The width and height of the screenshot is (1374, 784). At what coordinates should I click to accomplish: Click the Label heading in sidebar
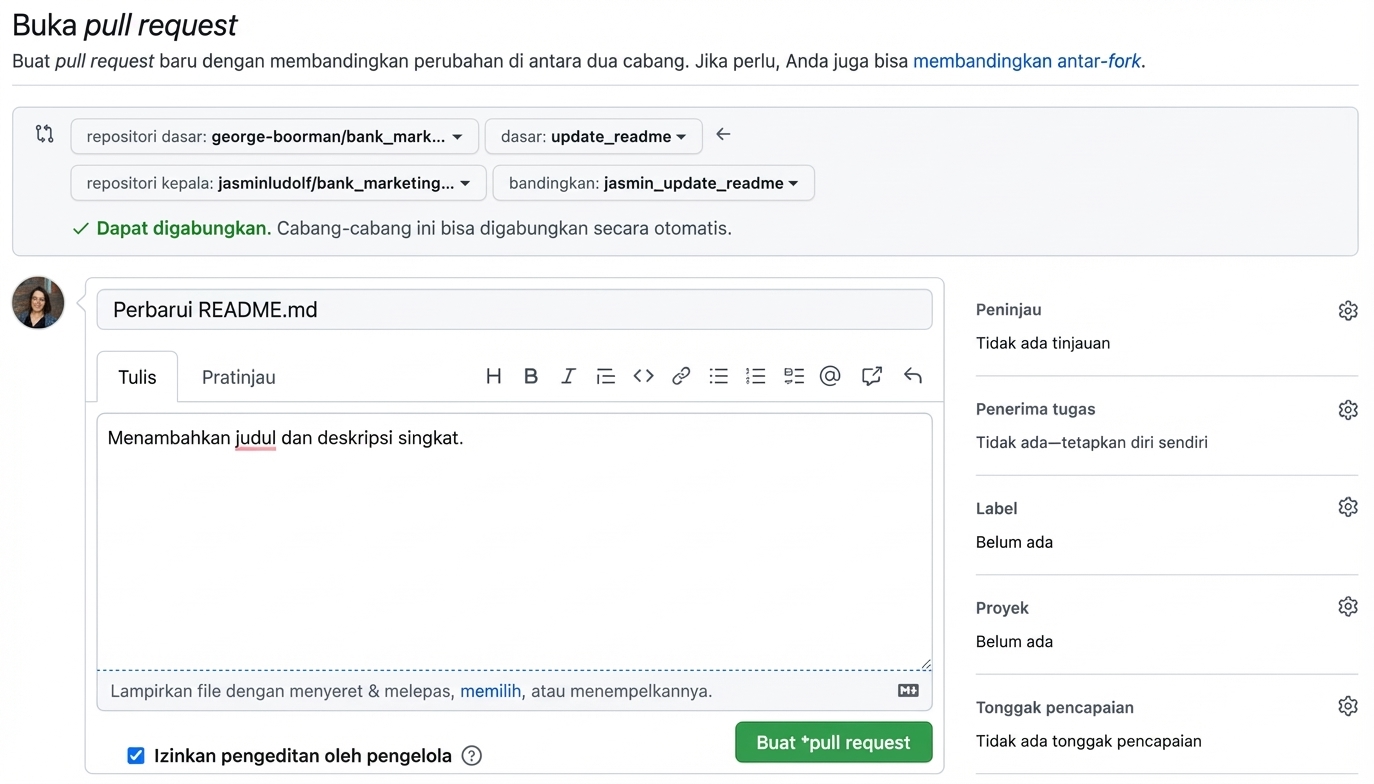point(997,509)
